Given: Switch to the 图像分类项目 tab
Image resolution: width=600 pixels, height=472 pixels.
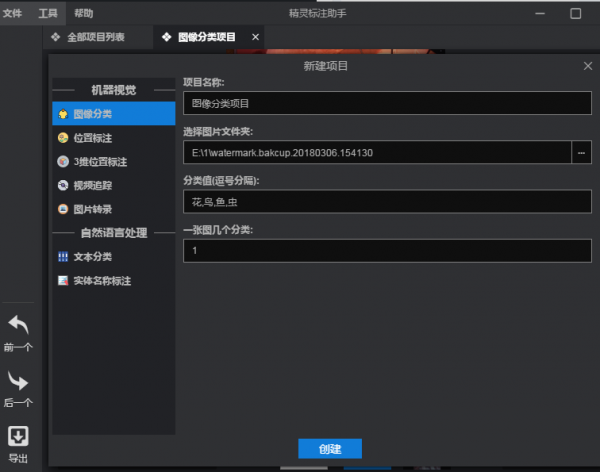Looking at the screenshot, I should 207,37.
